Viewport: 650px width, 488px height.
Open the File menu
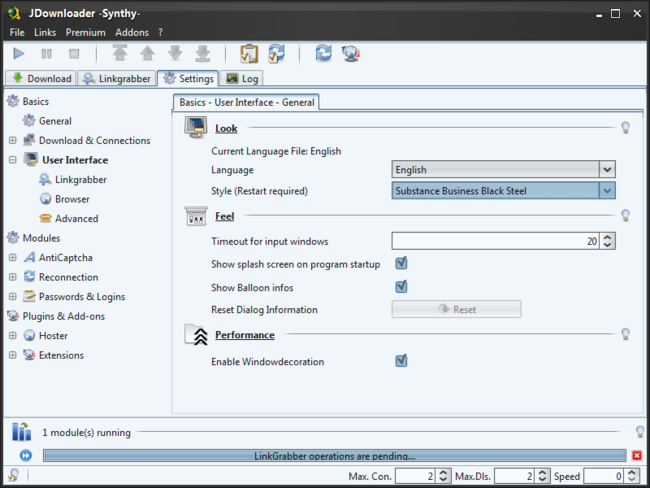[17, 32]
